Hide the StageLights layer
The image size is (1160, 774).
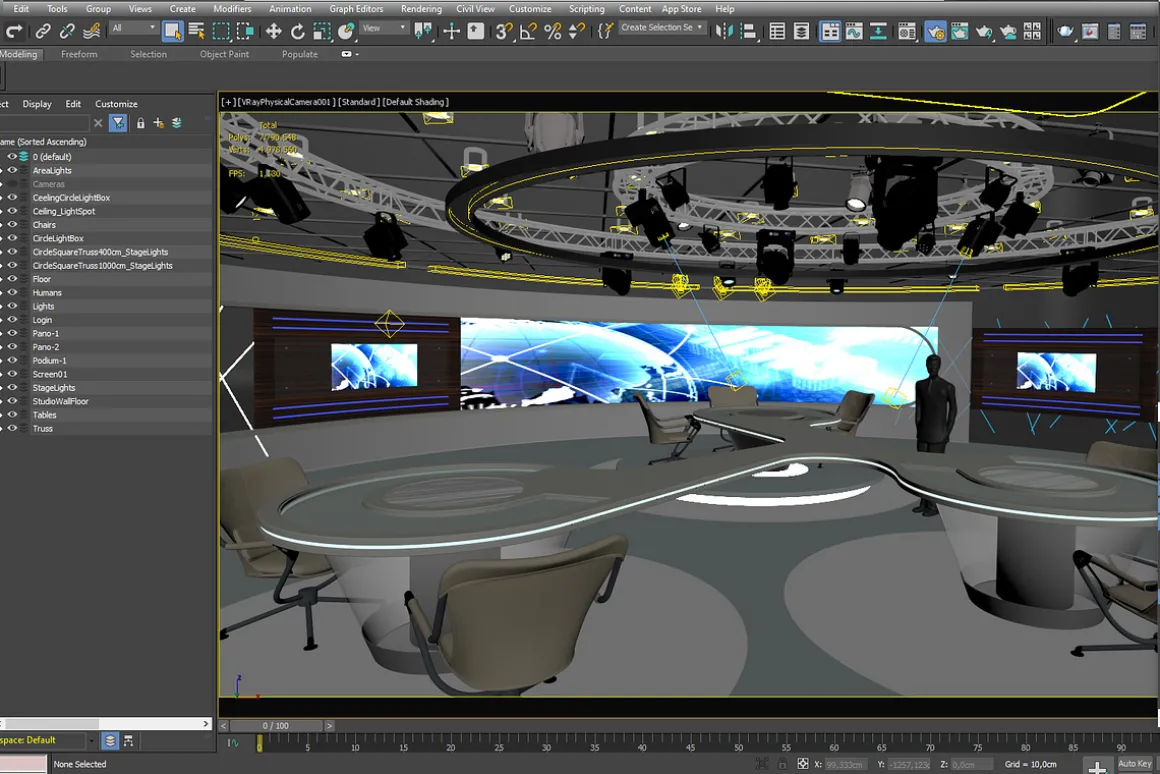[13, 388]
